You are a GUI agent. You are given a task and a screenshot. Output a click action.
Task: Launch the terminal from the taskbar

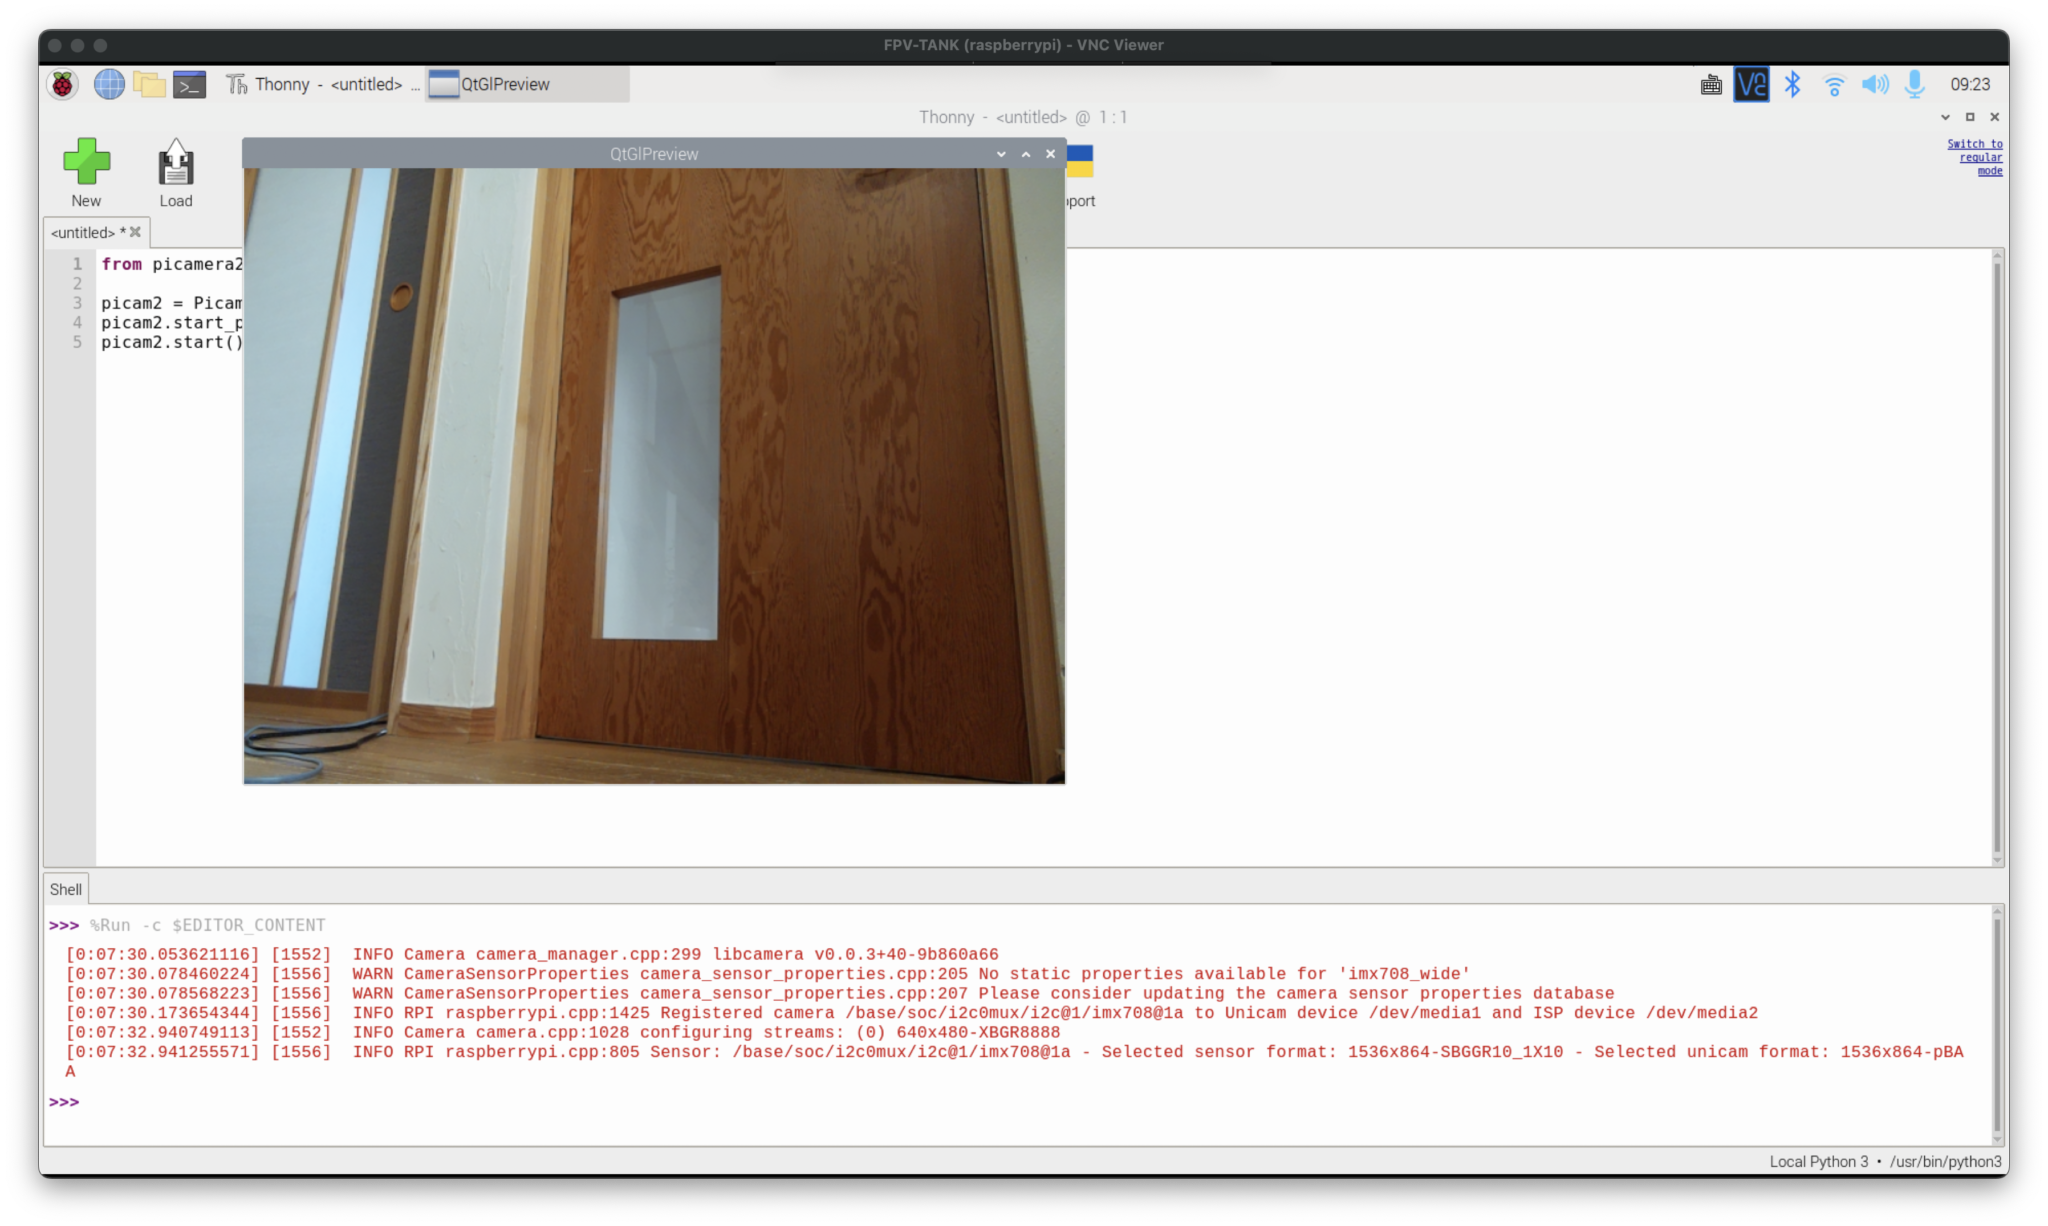[189, 85]
